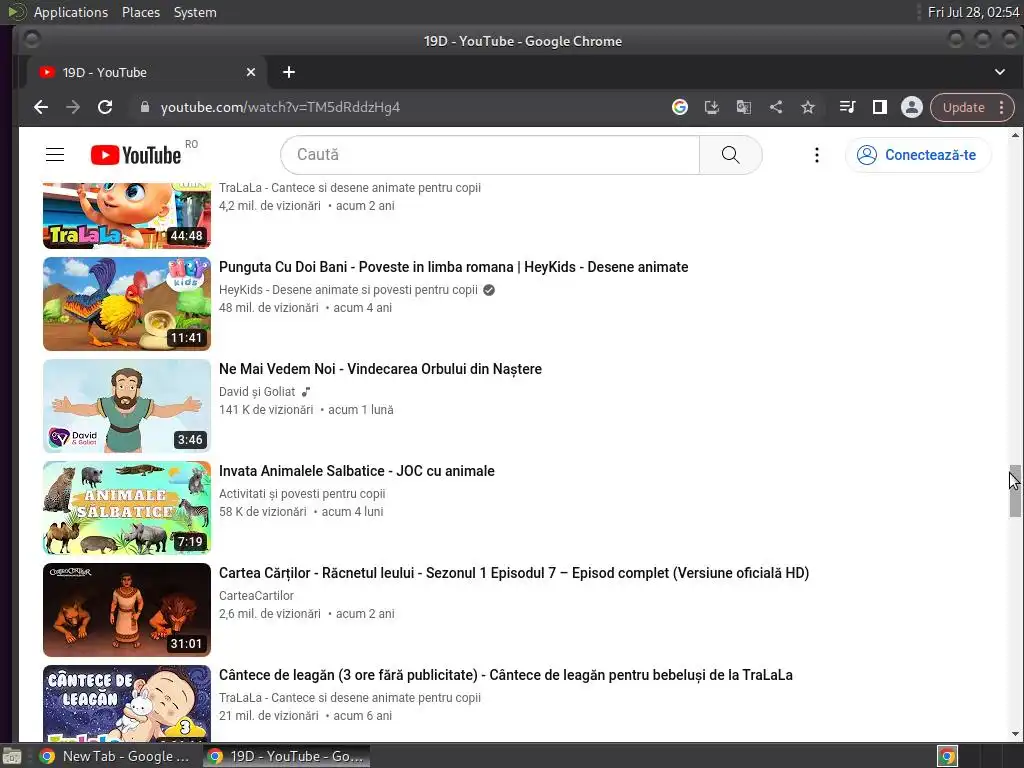This screenshot has width=1024, height=768.
Task: Open the TraLaLa 44:48 video thumbnail
Action: [x=127, y=216]
